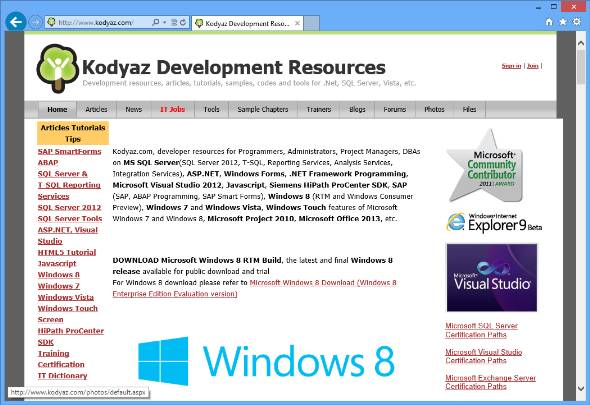Open Microsoft Visual Studio Certification Paths link

[484, 356]
